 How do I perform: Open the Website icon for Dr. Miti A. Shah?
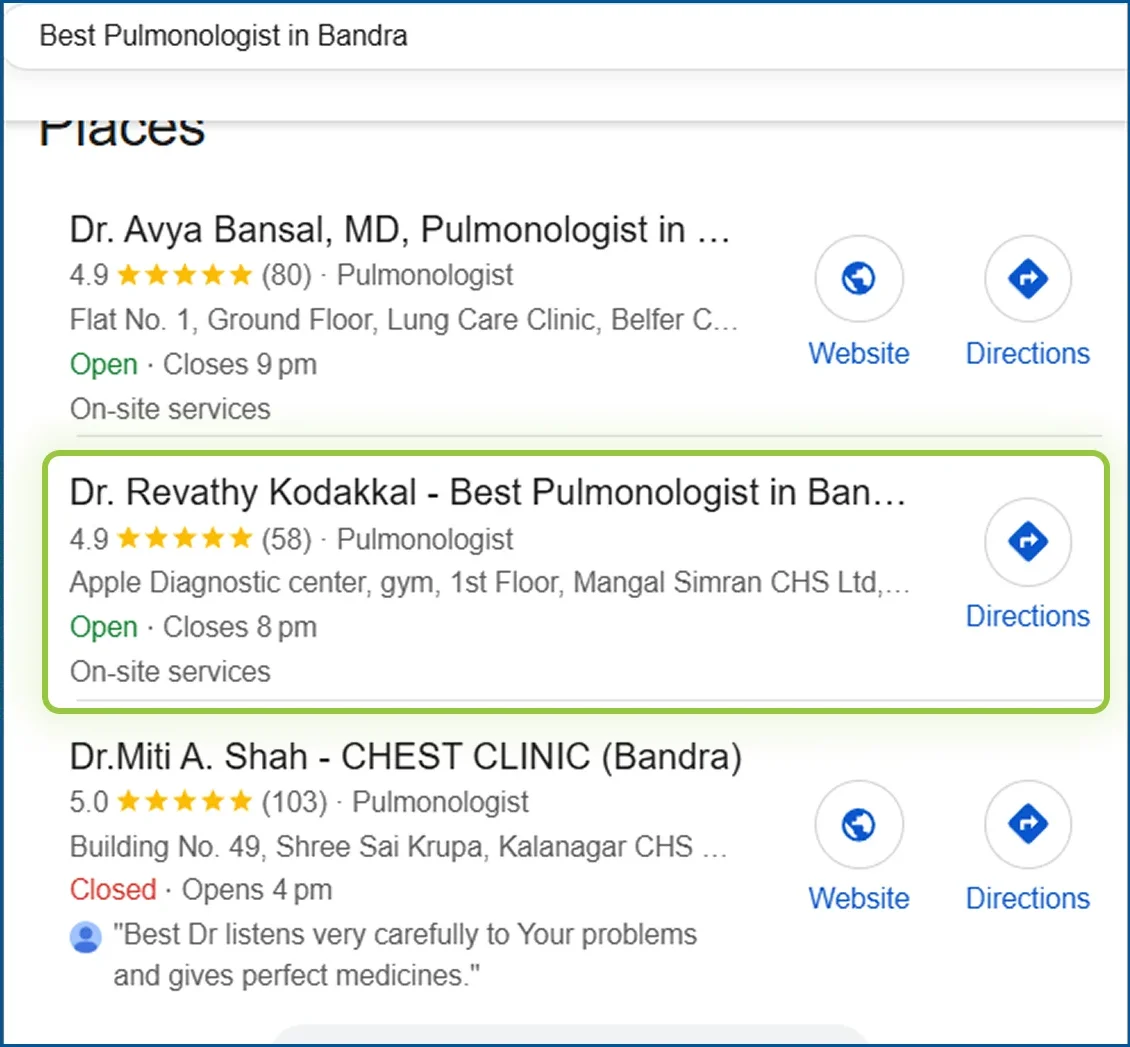tap(858, 824)
